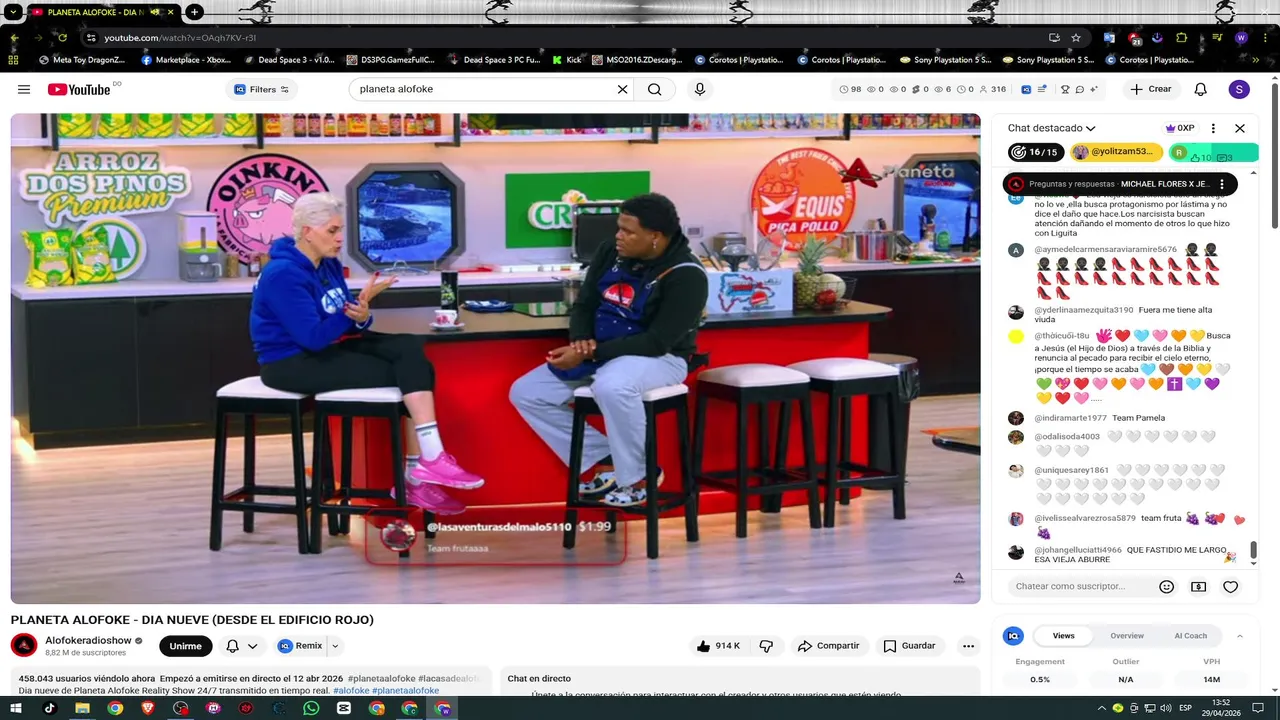Click the video player area
The height and width of the screenshot is (720, 1280).
(x=495, y=358)
